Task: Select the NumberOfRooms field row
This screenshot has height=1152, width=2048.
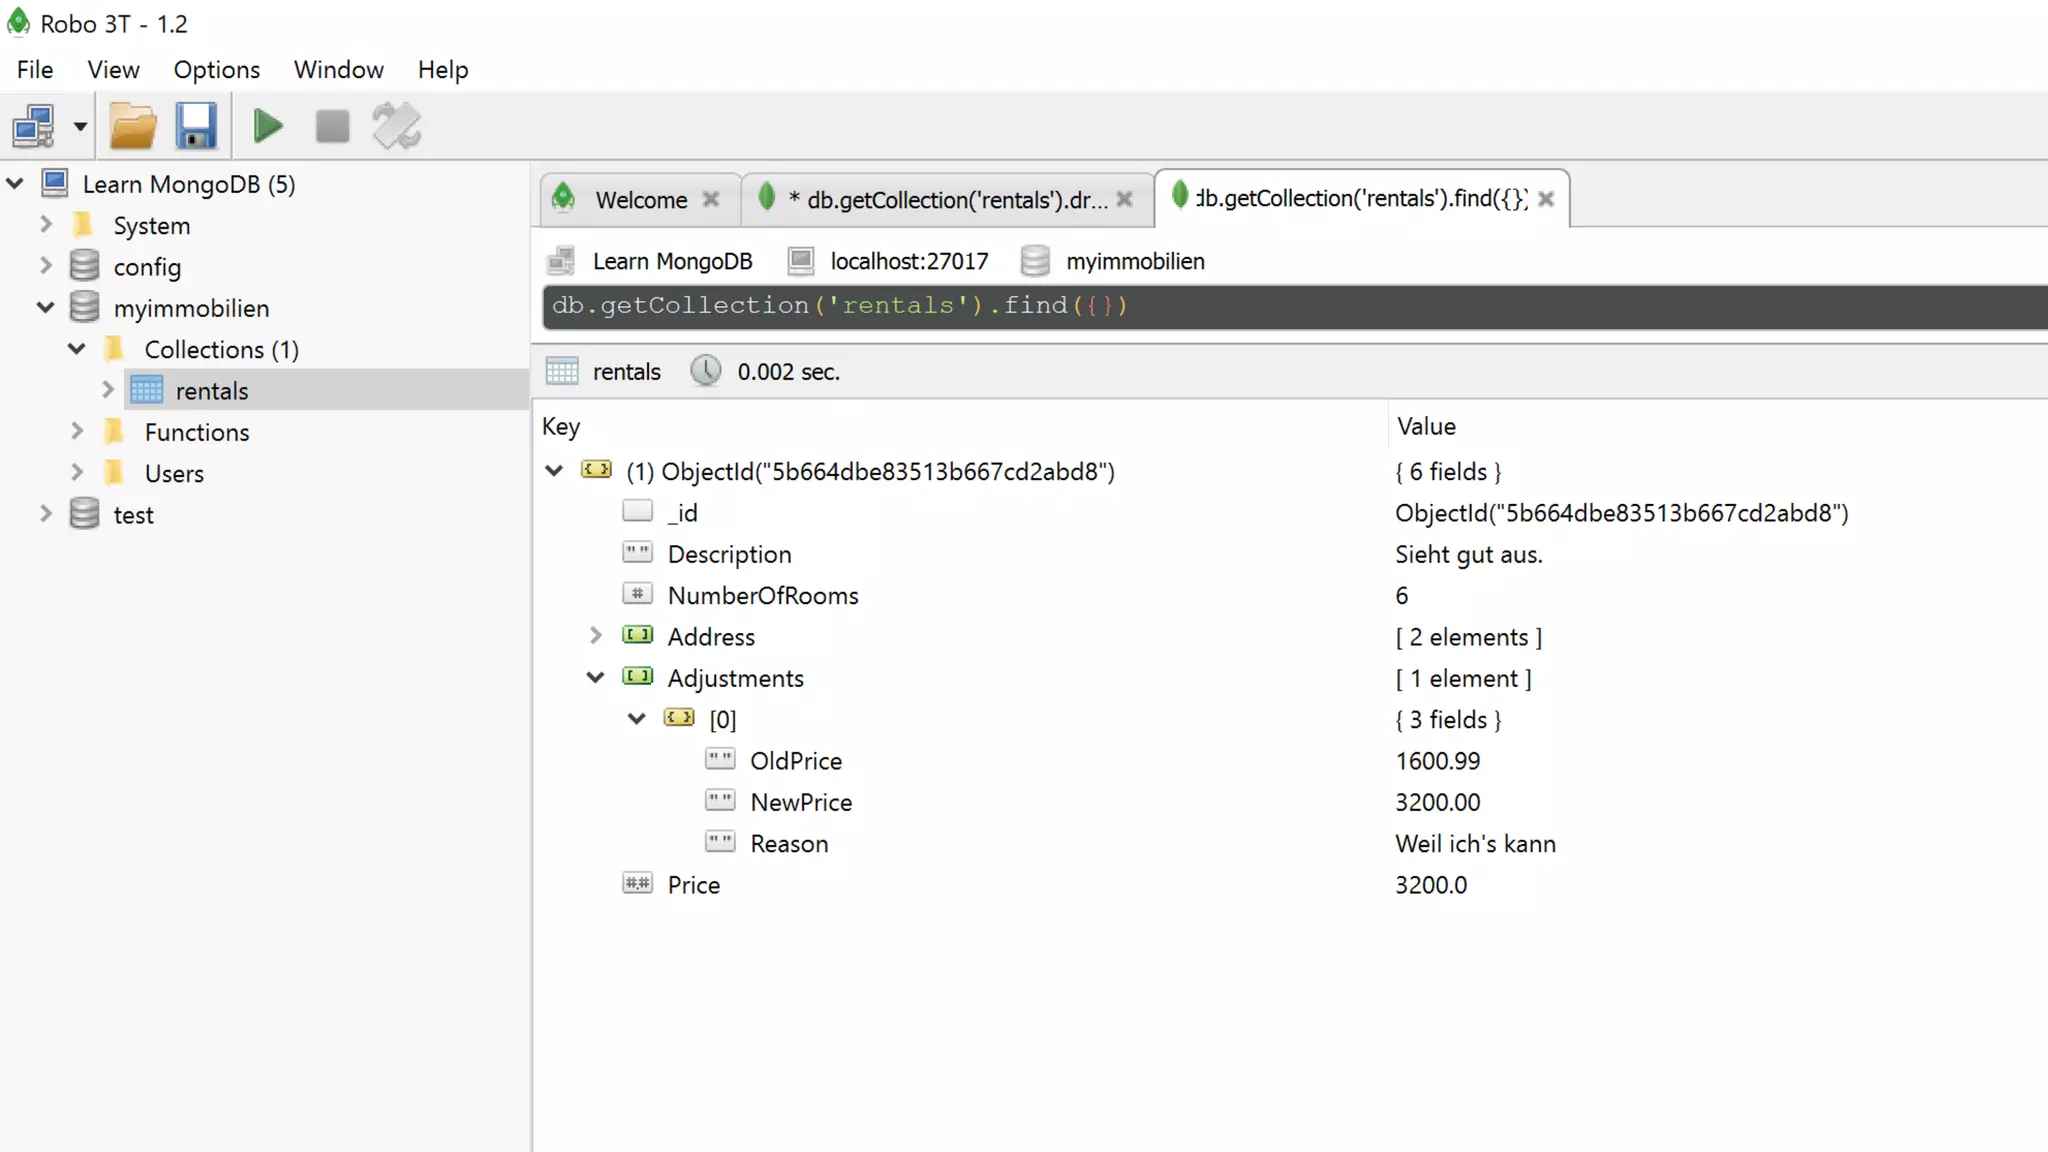Action: (762, 596)
